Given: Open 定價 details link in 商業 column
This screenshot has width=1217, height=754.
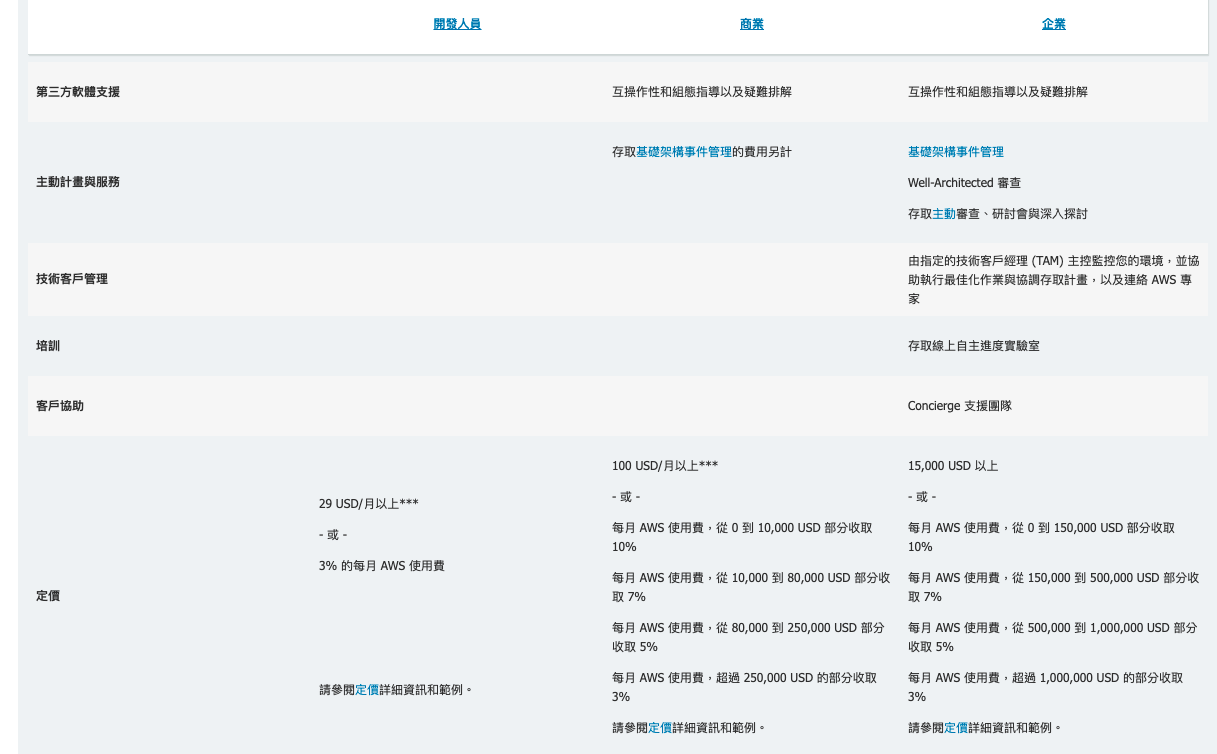Looking at the screenshot, I should click(661, 728).
